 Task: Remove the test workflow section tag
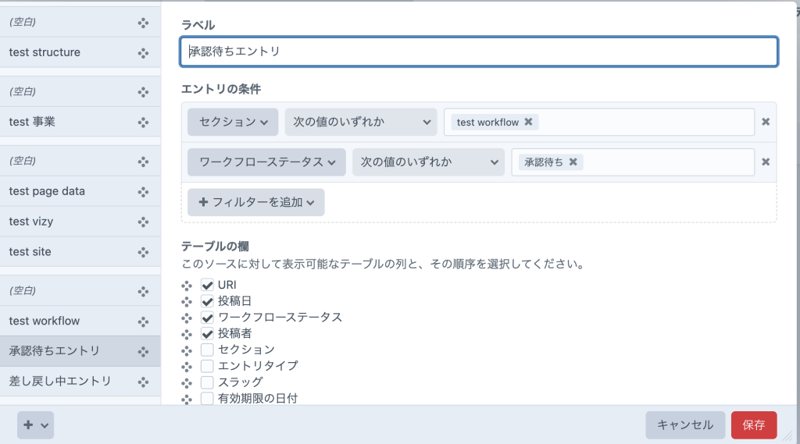tap(528, 122)
